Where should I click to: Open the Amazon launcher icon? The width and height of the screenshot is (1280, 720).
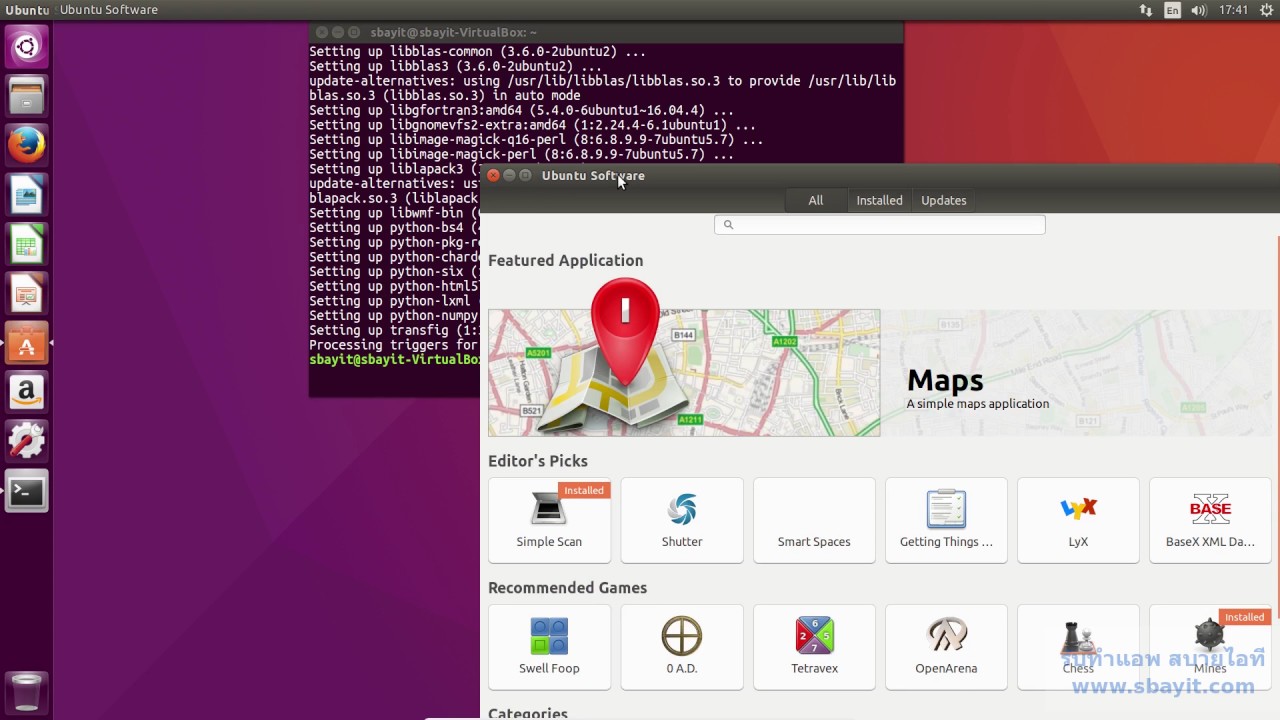pos(26,393)
